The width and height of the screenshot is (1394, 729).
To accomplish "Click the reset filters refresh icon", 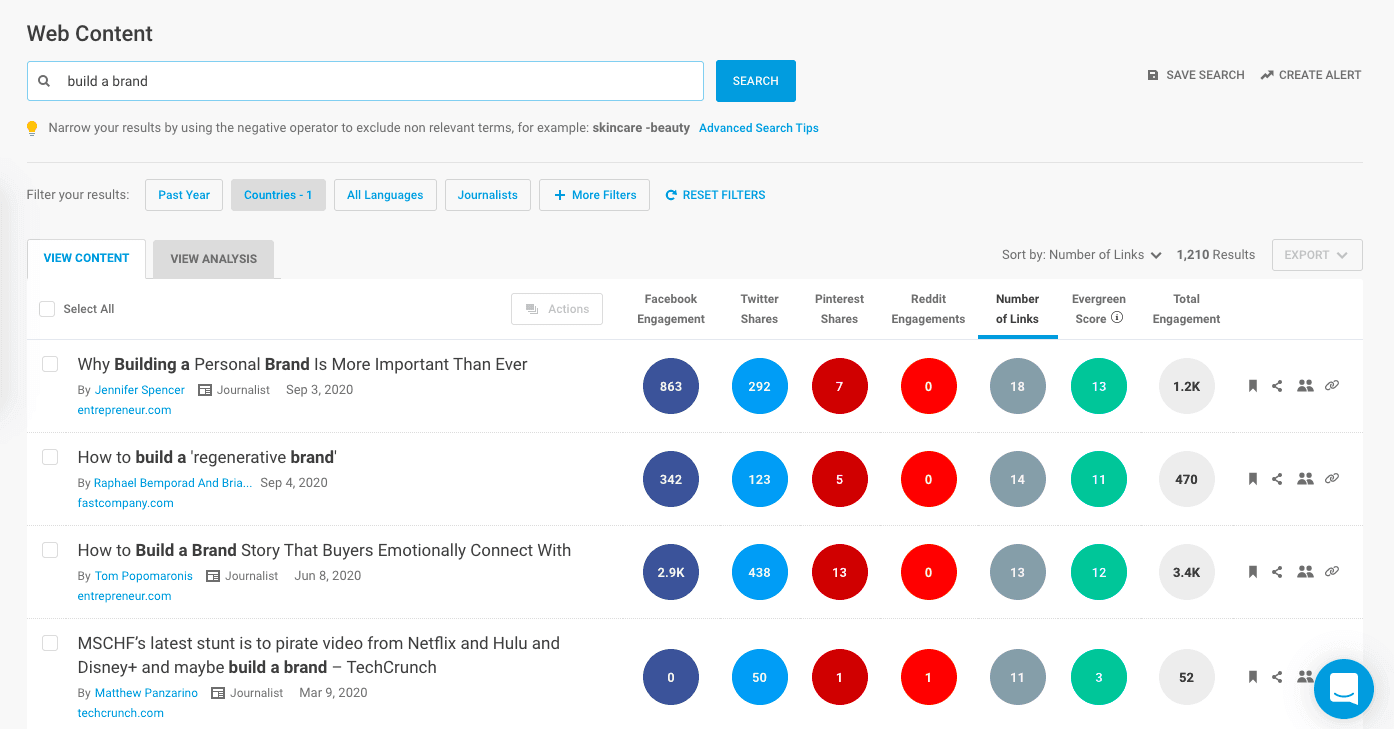I will (671, 195).
